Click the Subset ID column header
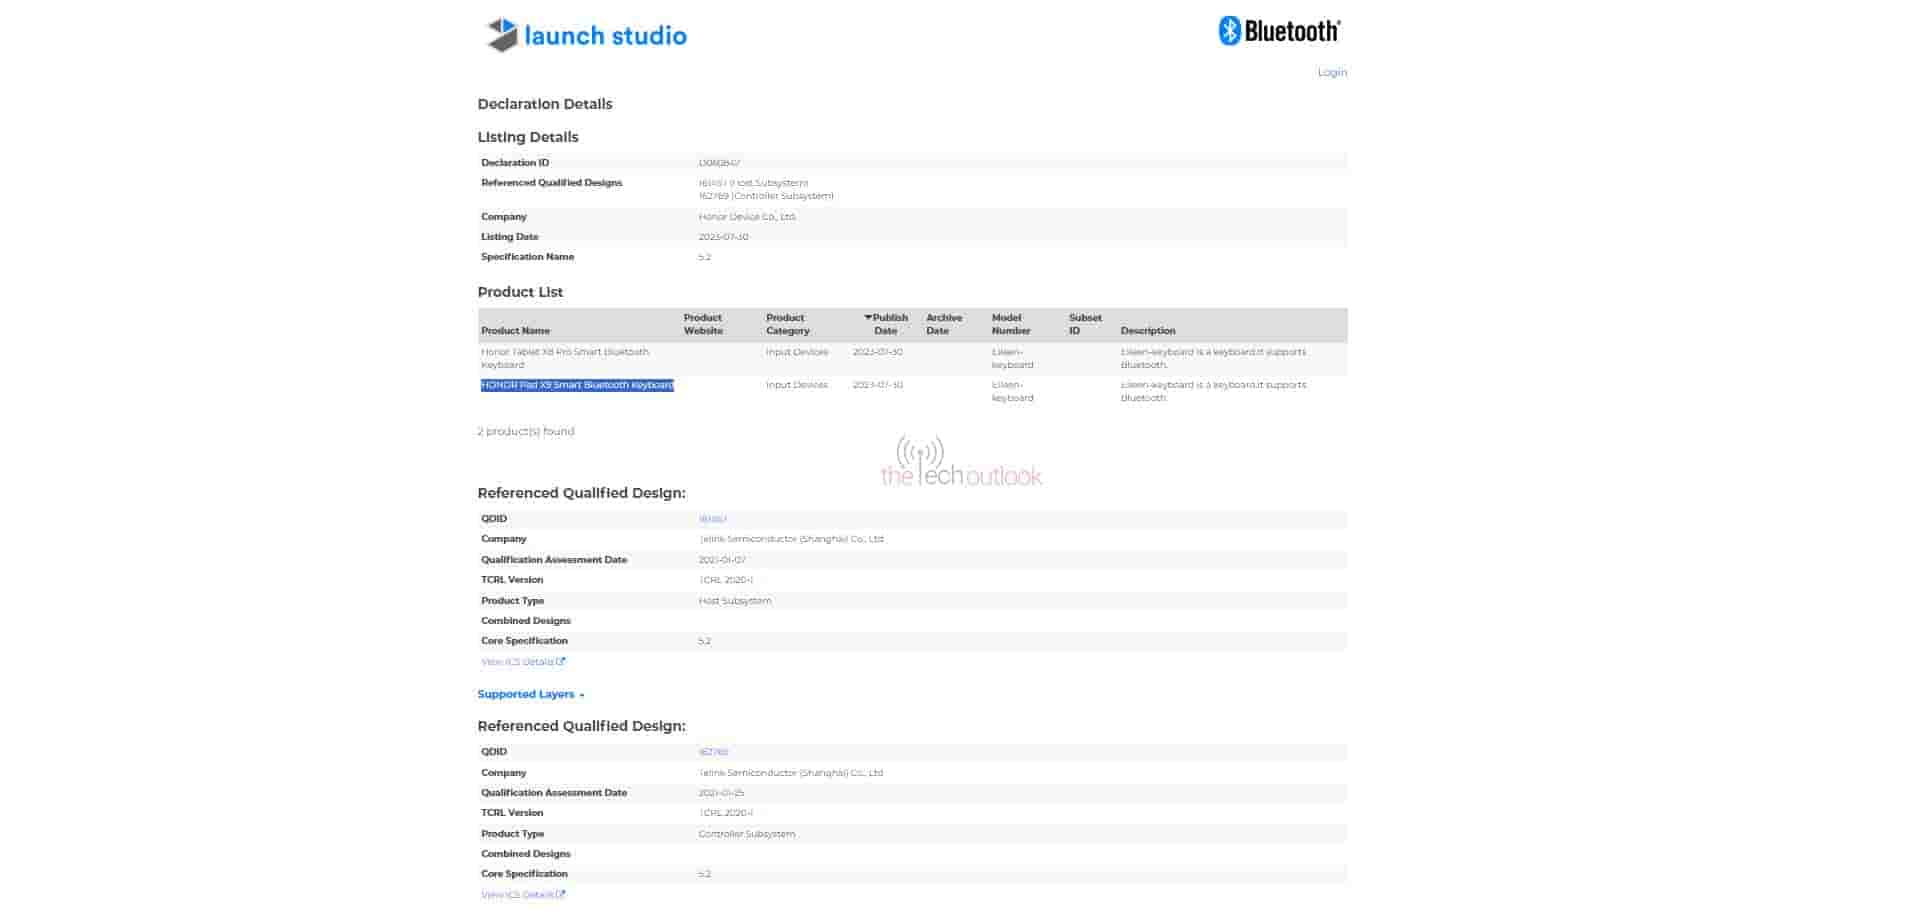 click(1084, 324)
